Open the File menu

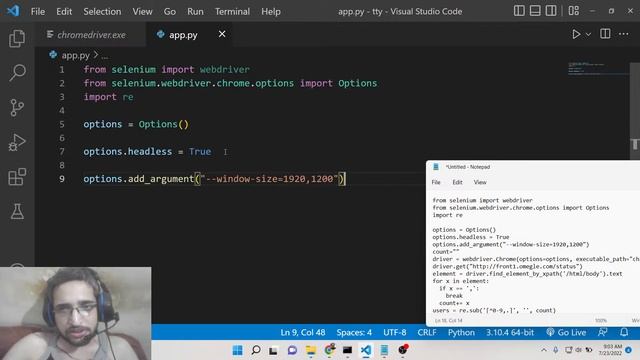pos(38,11)
